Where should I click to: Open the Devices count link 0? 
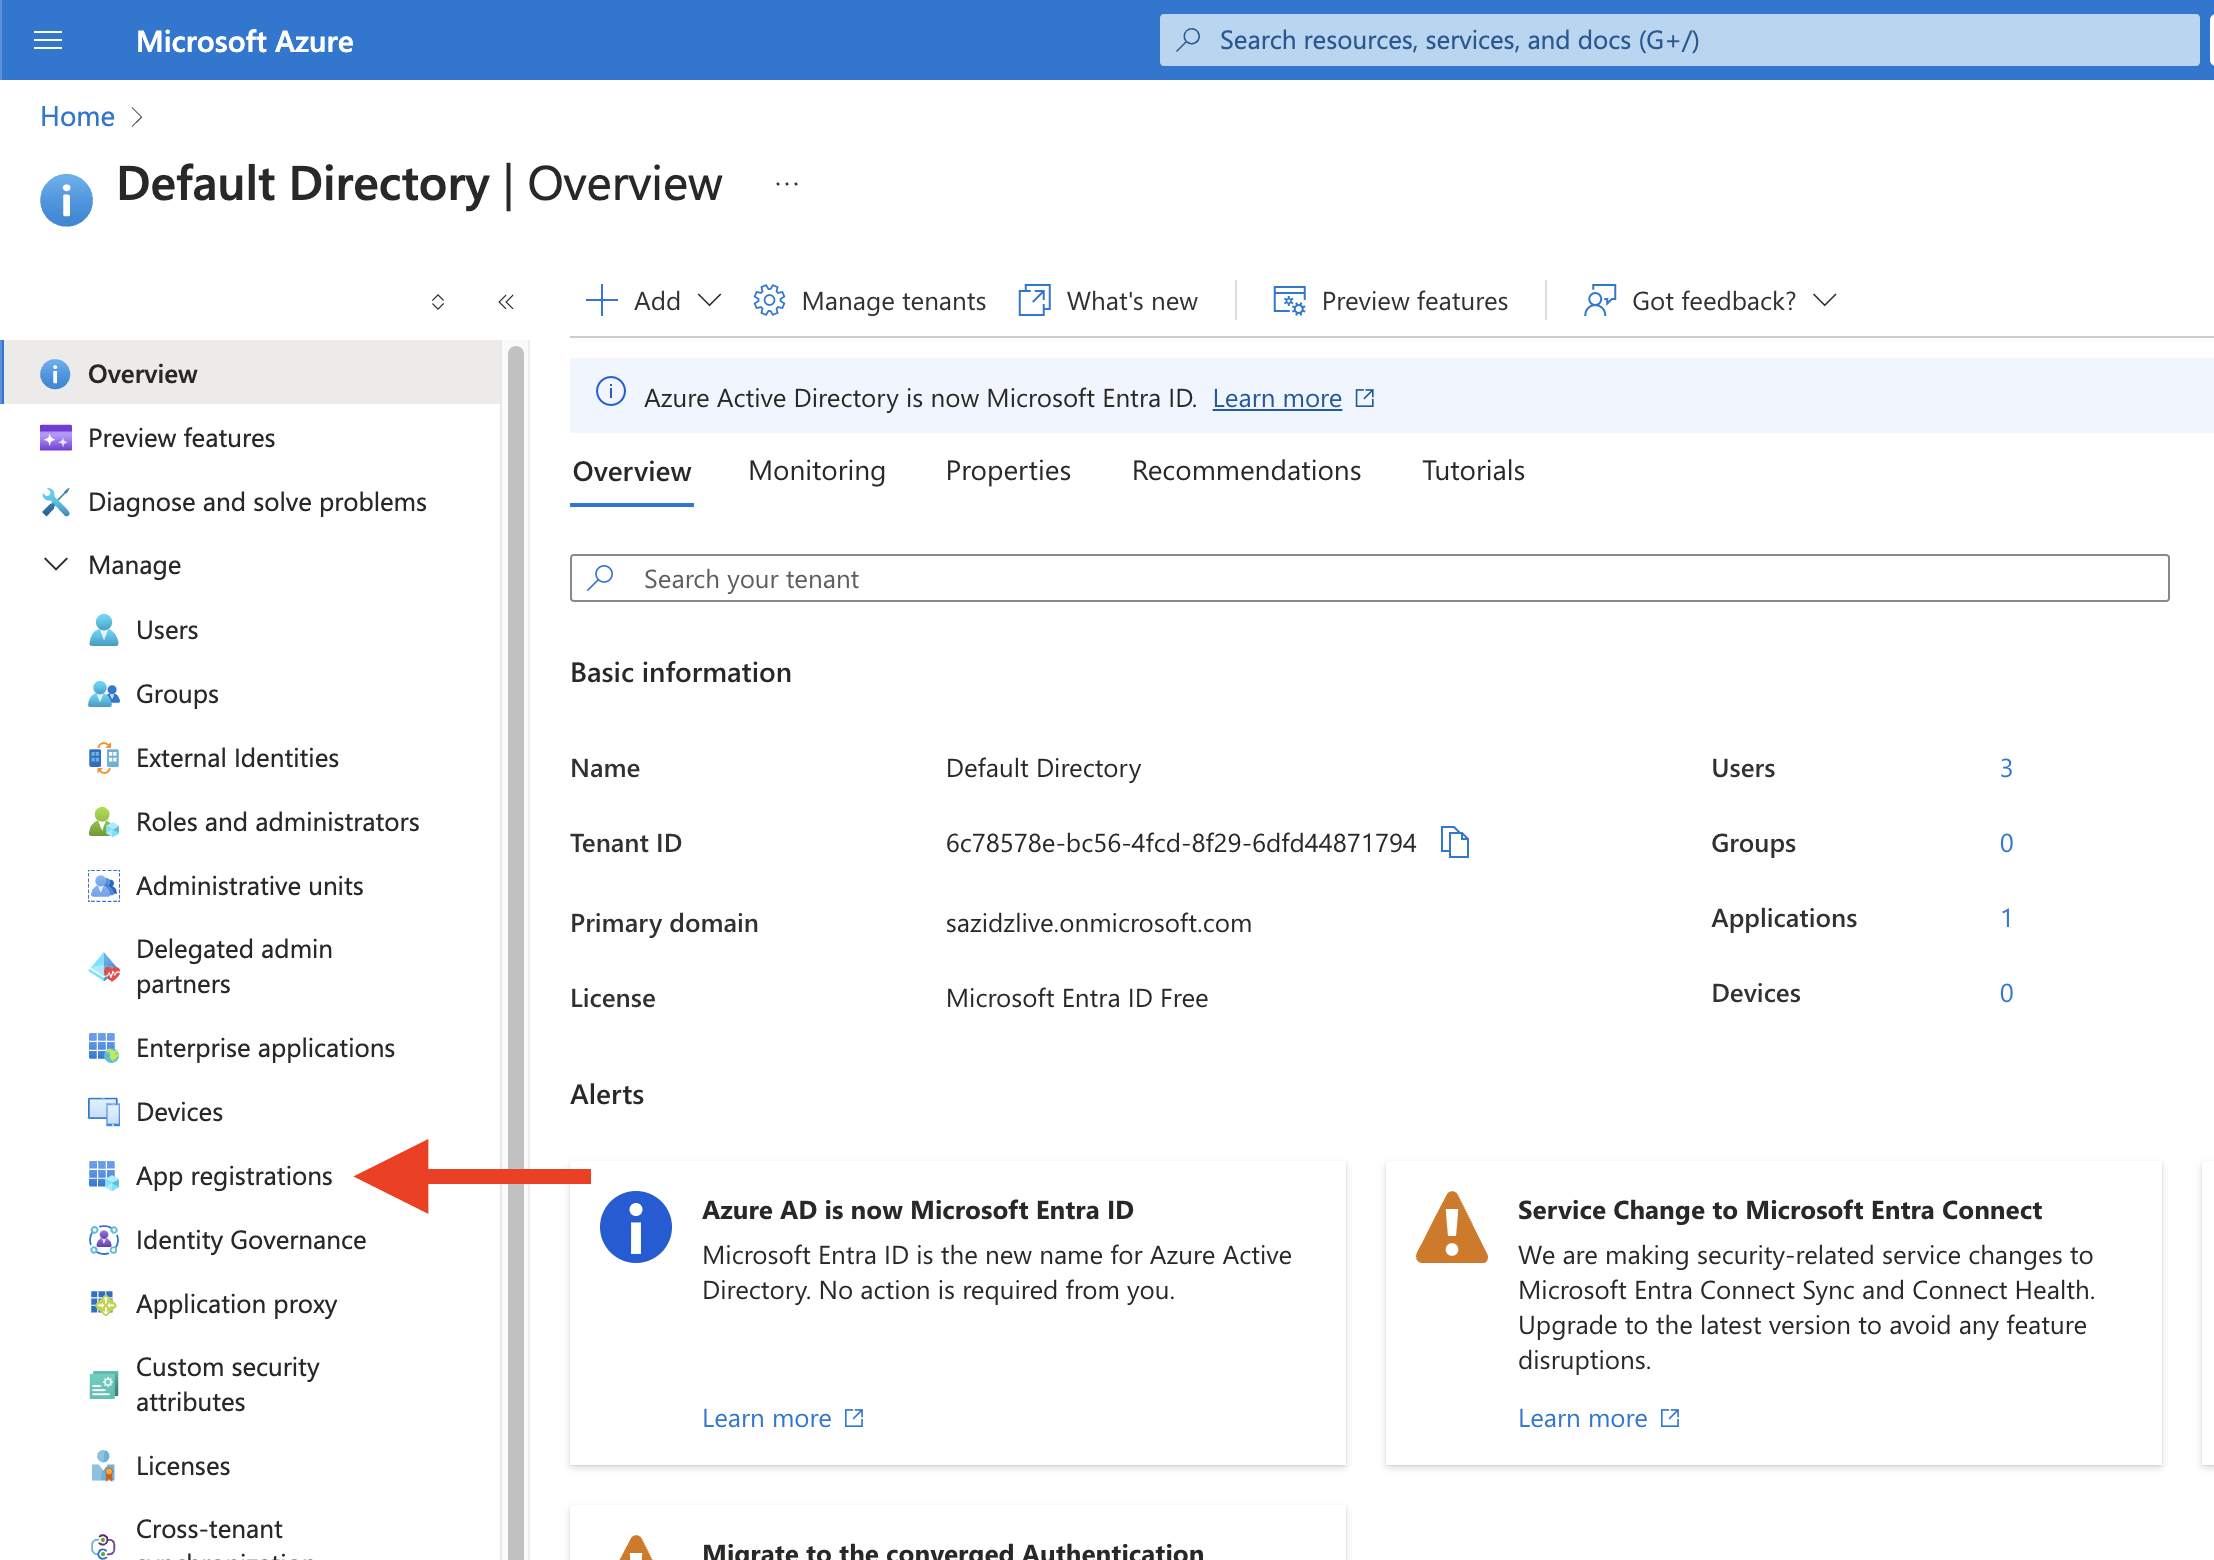pyautogui.click(x=2006, y=993)
